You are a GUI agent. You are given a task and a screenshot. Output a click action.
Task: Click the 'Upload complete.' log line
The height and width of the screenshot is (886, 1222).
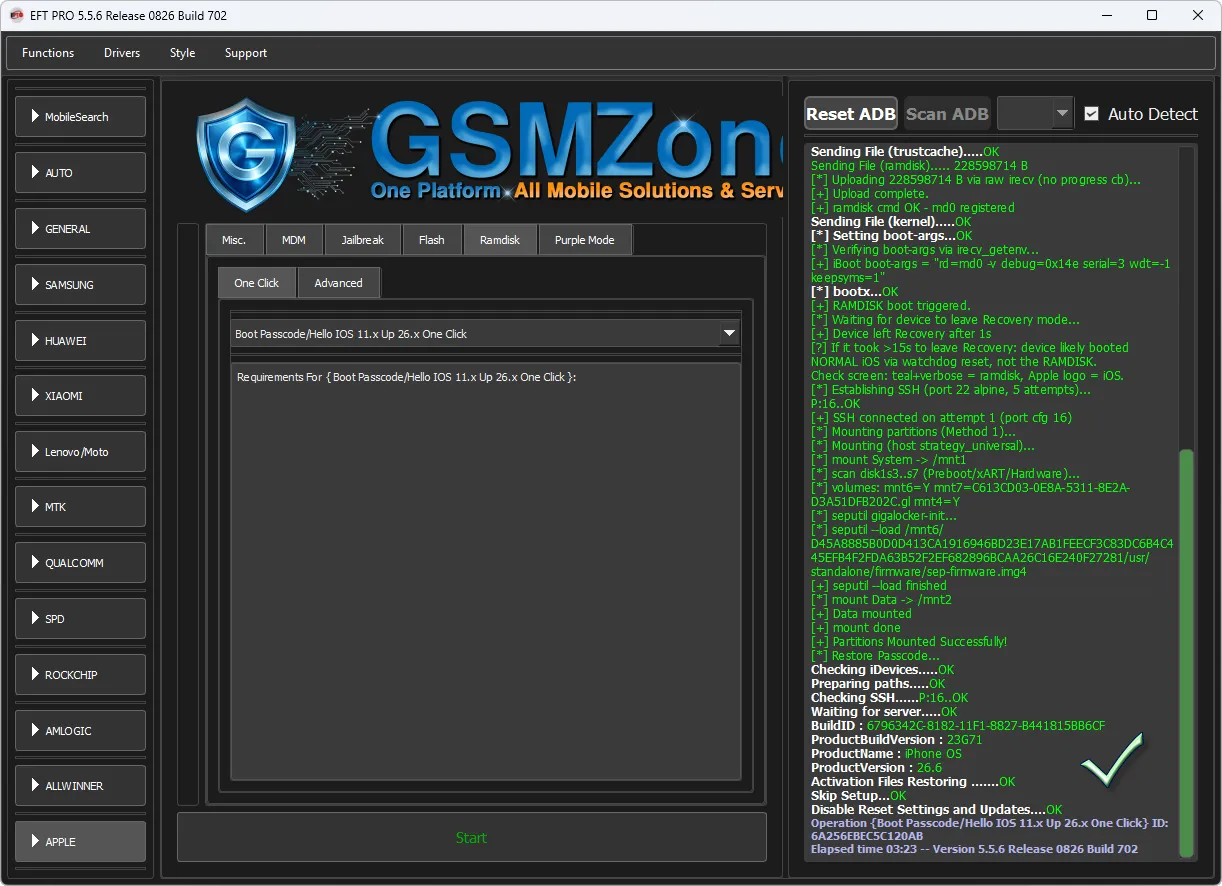point(870,194)
